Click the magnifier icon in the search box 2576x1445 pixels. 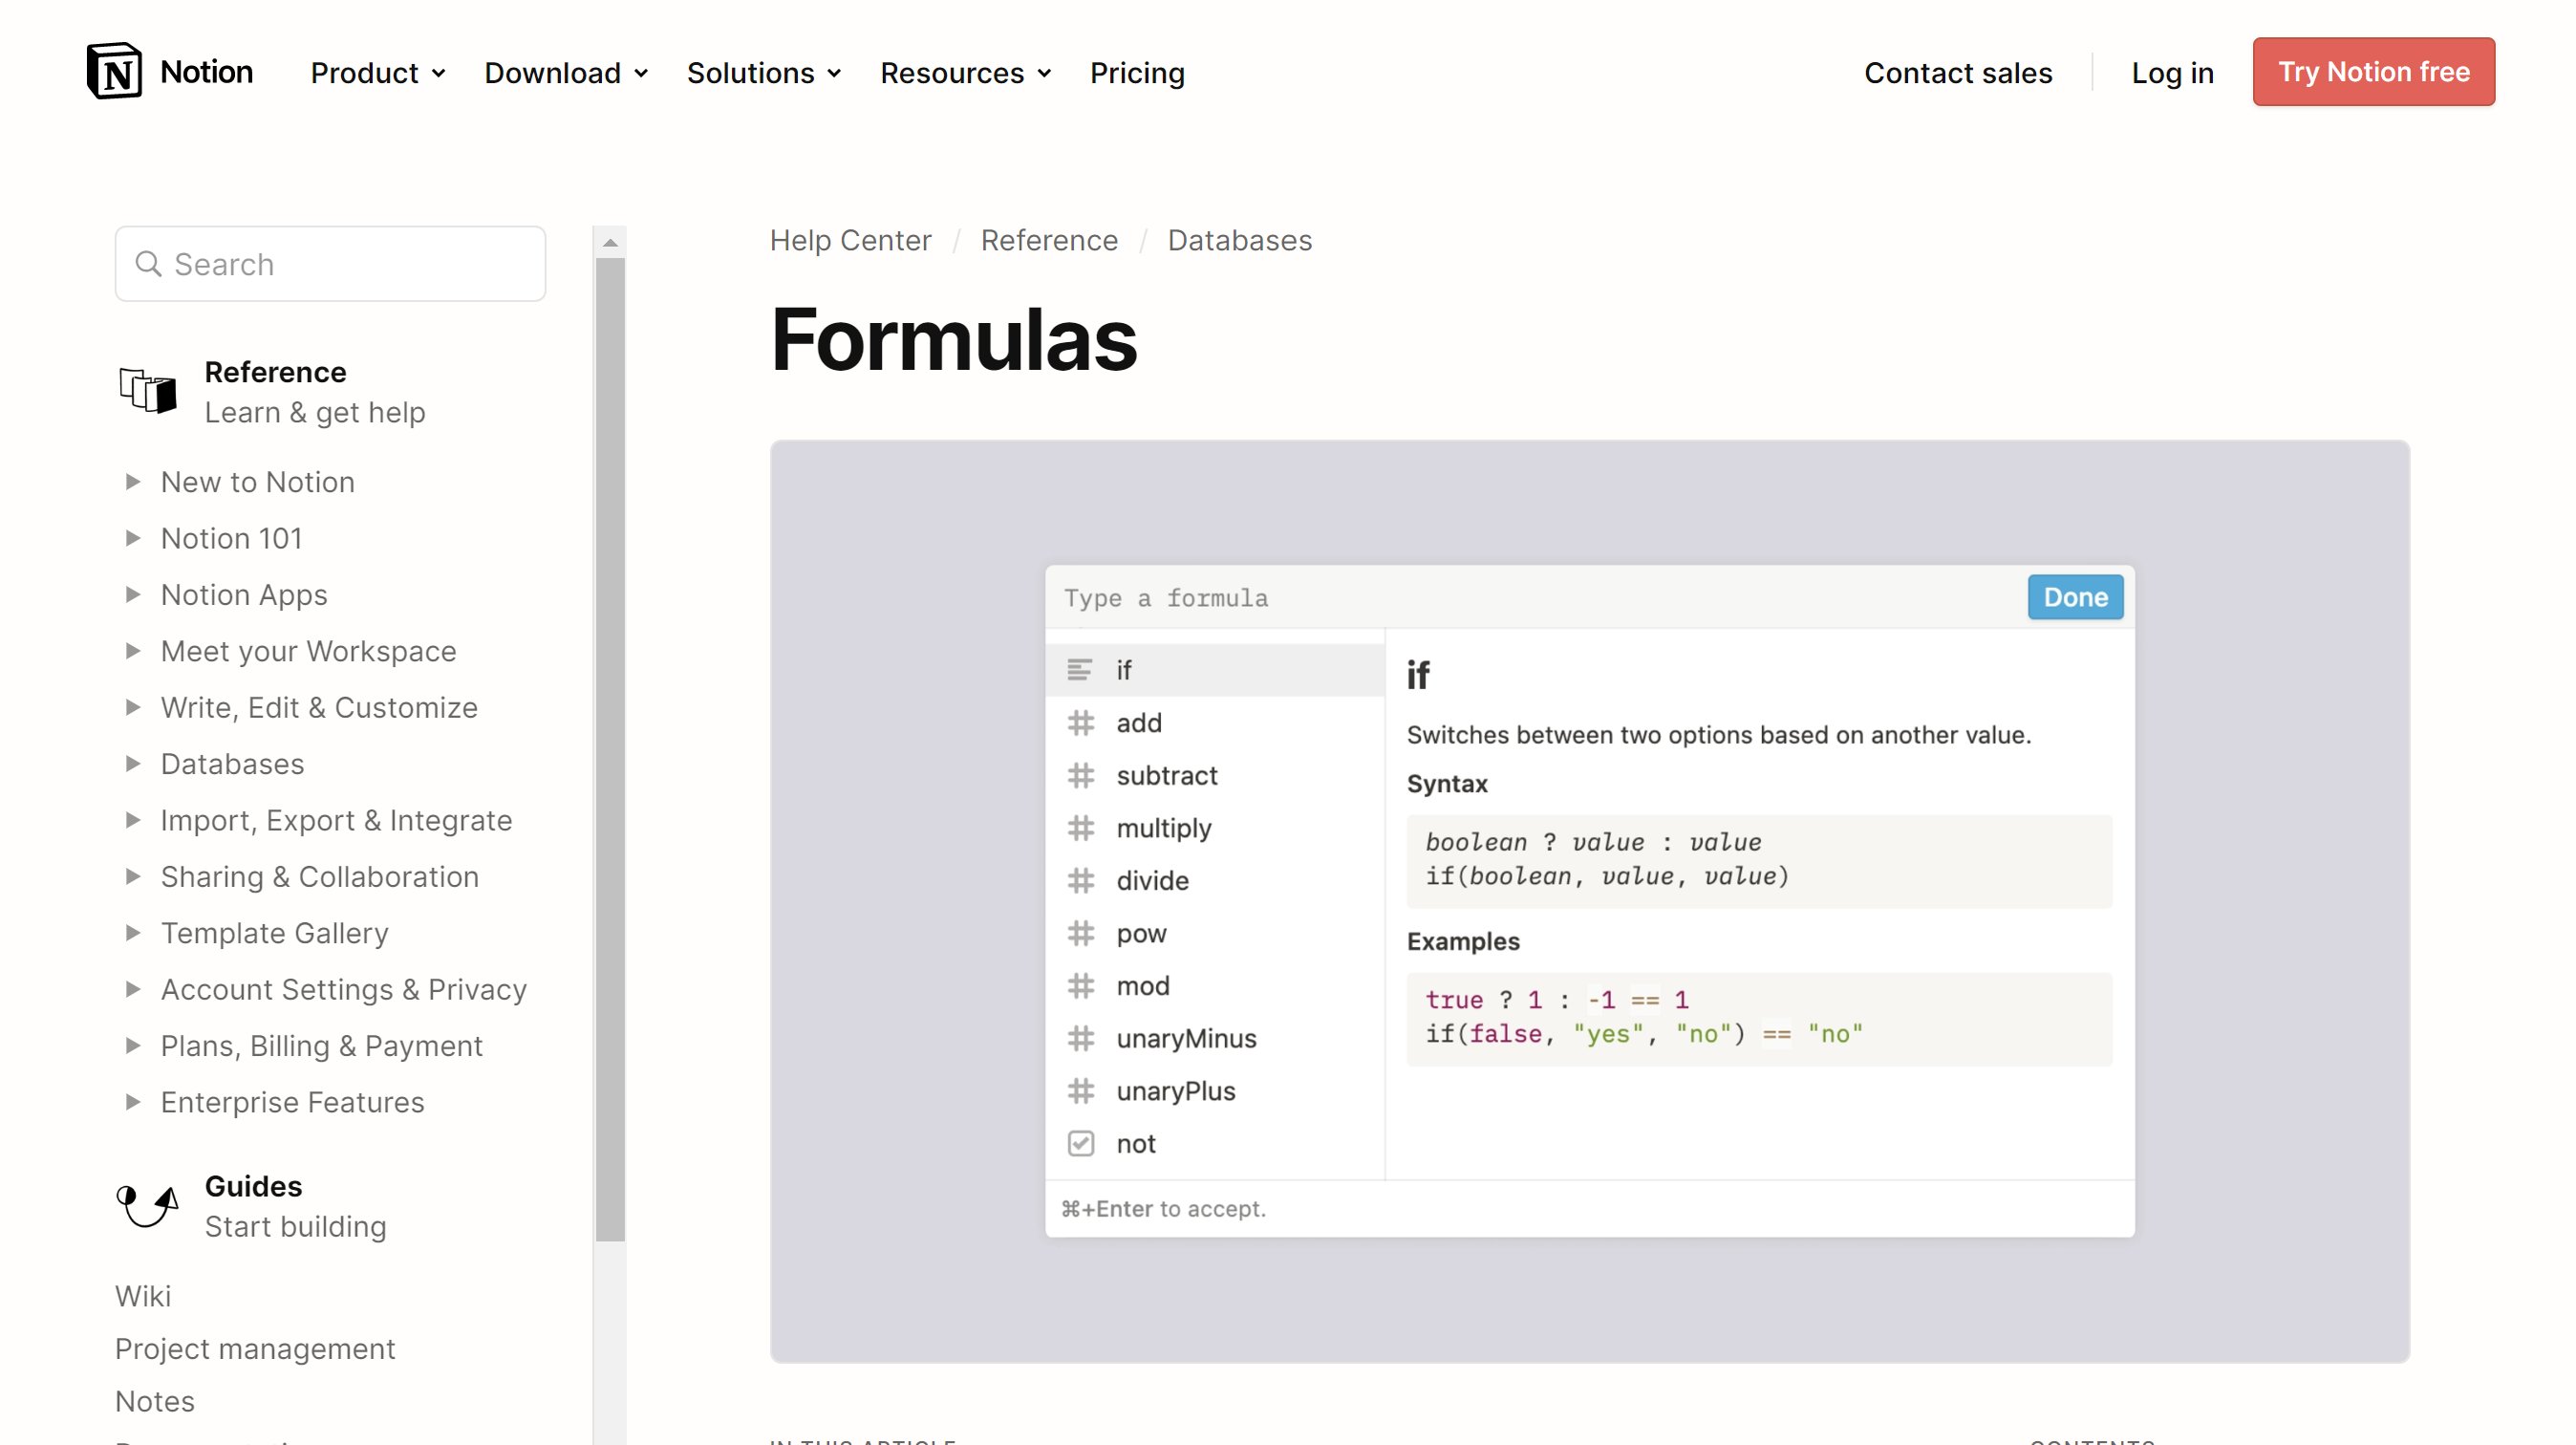click(x=150, y=263)
